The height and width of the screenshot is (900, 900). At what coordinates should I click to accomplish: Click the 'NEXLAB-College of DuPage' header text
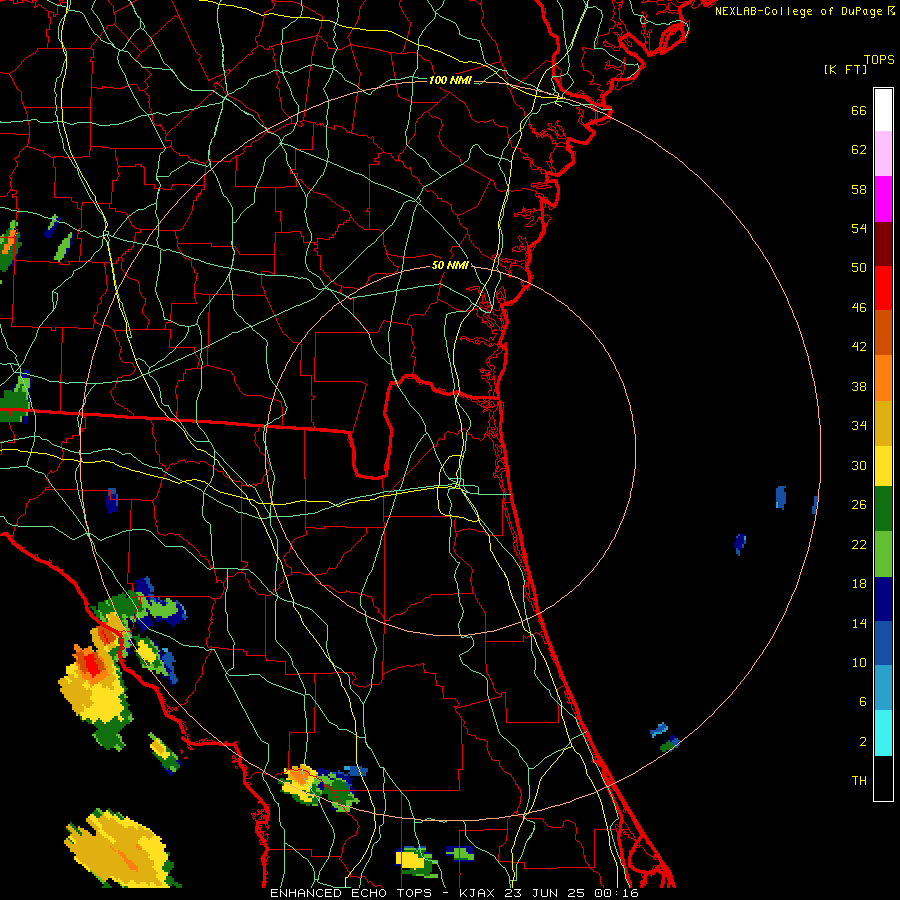point(798,11)
